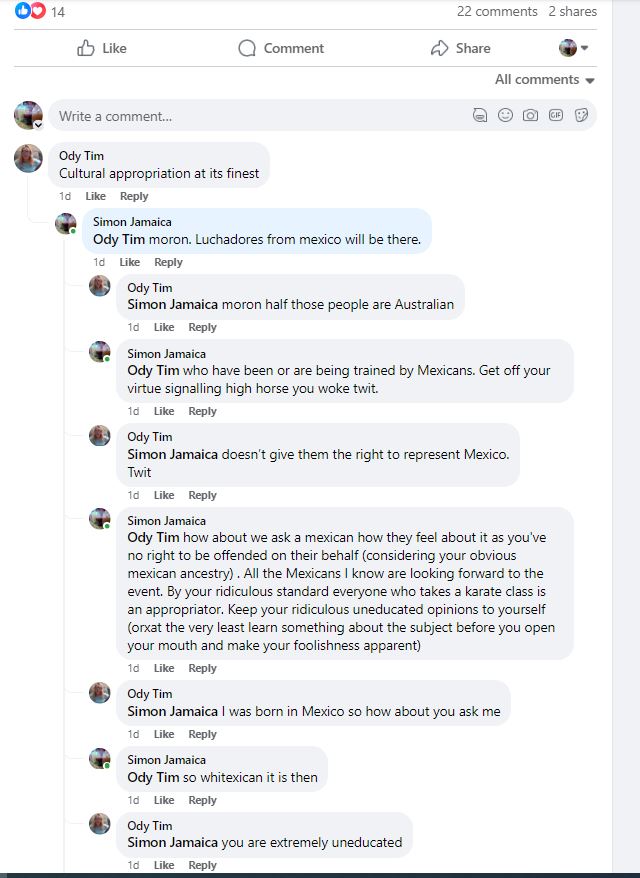Open the 22 comments link
640x878 pixels.
point(497,11)
